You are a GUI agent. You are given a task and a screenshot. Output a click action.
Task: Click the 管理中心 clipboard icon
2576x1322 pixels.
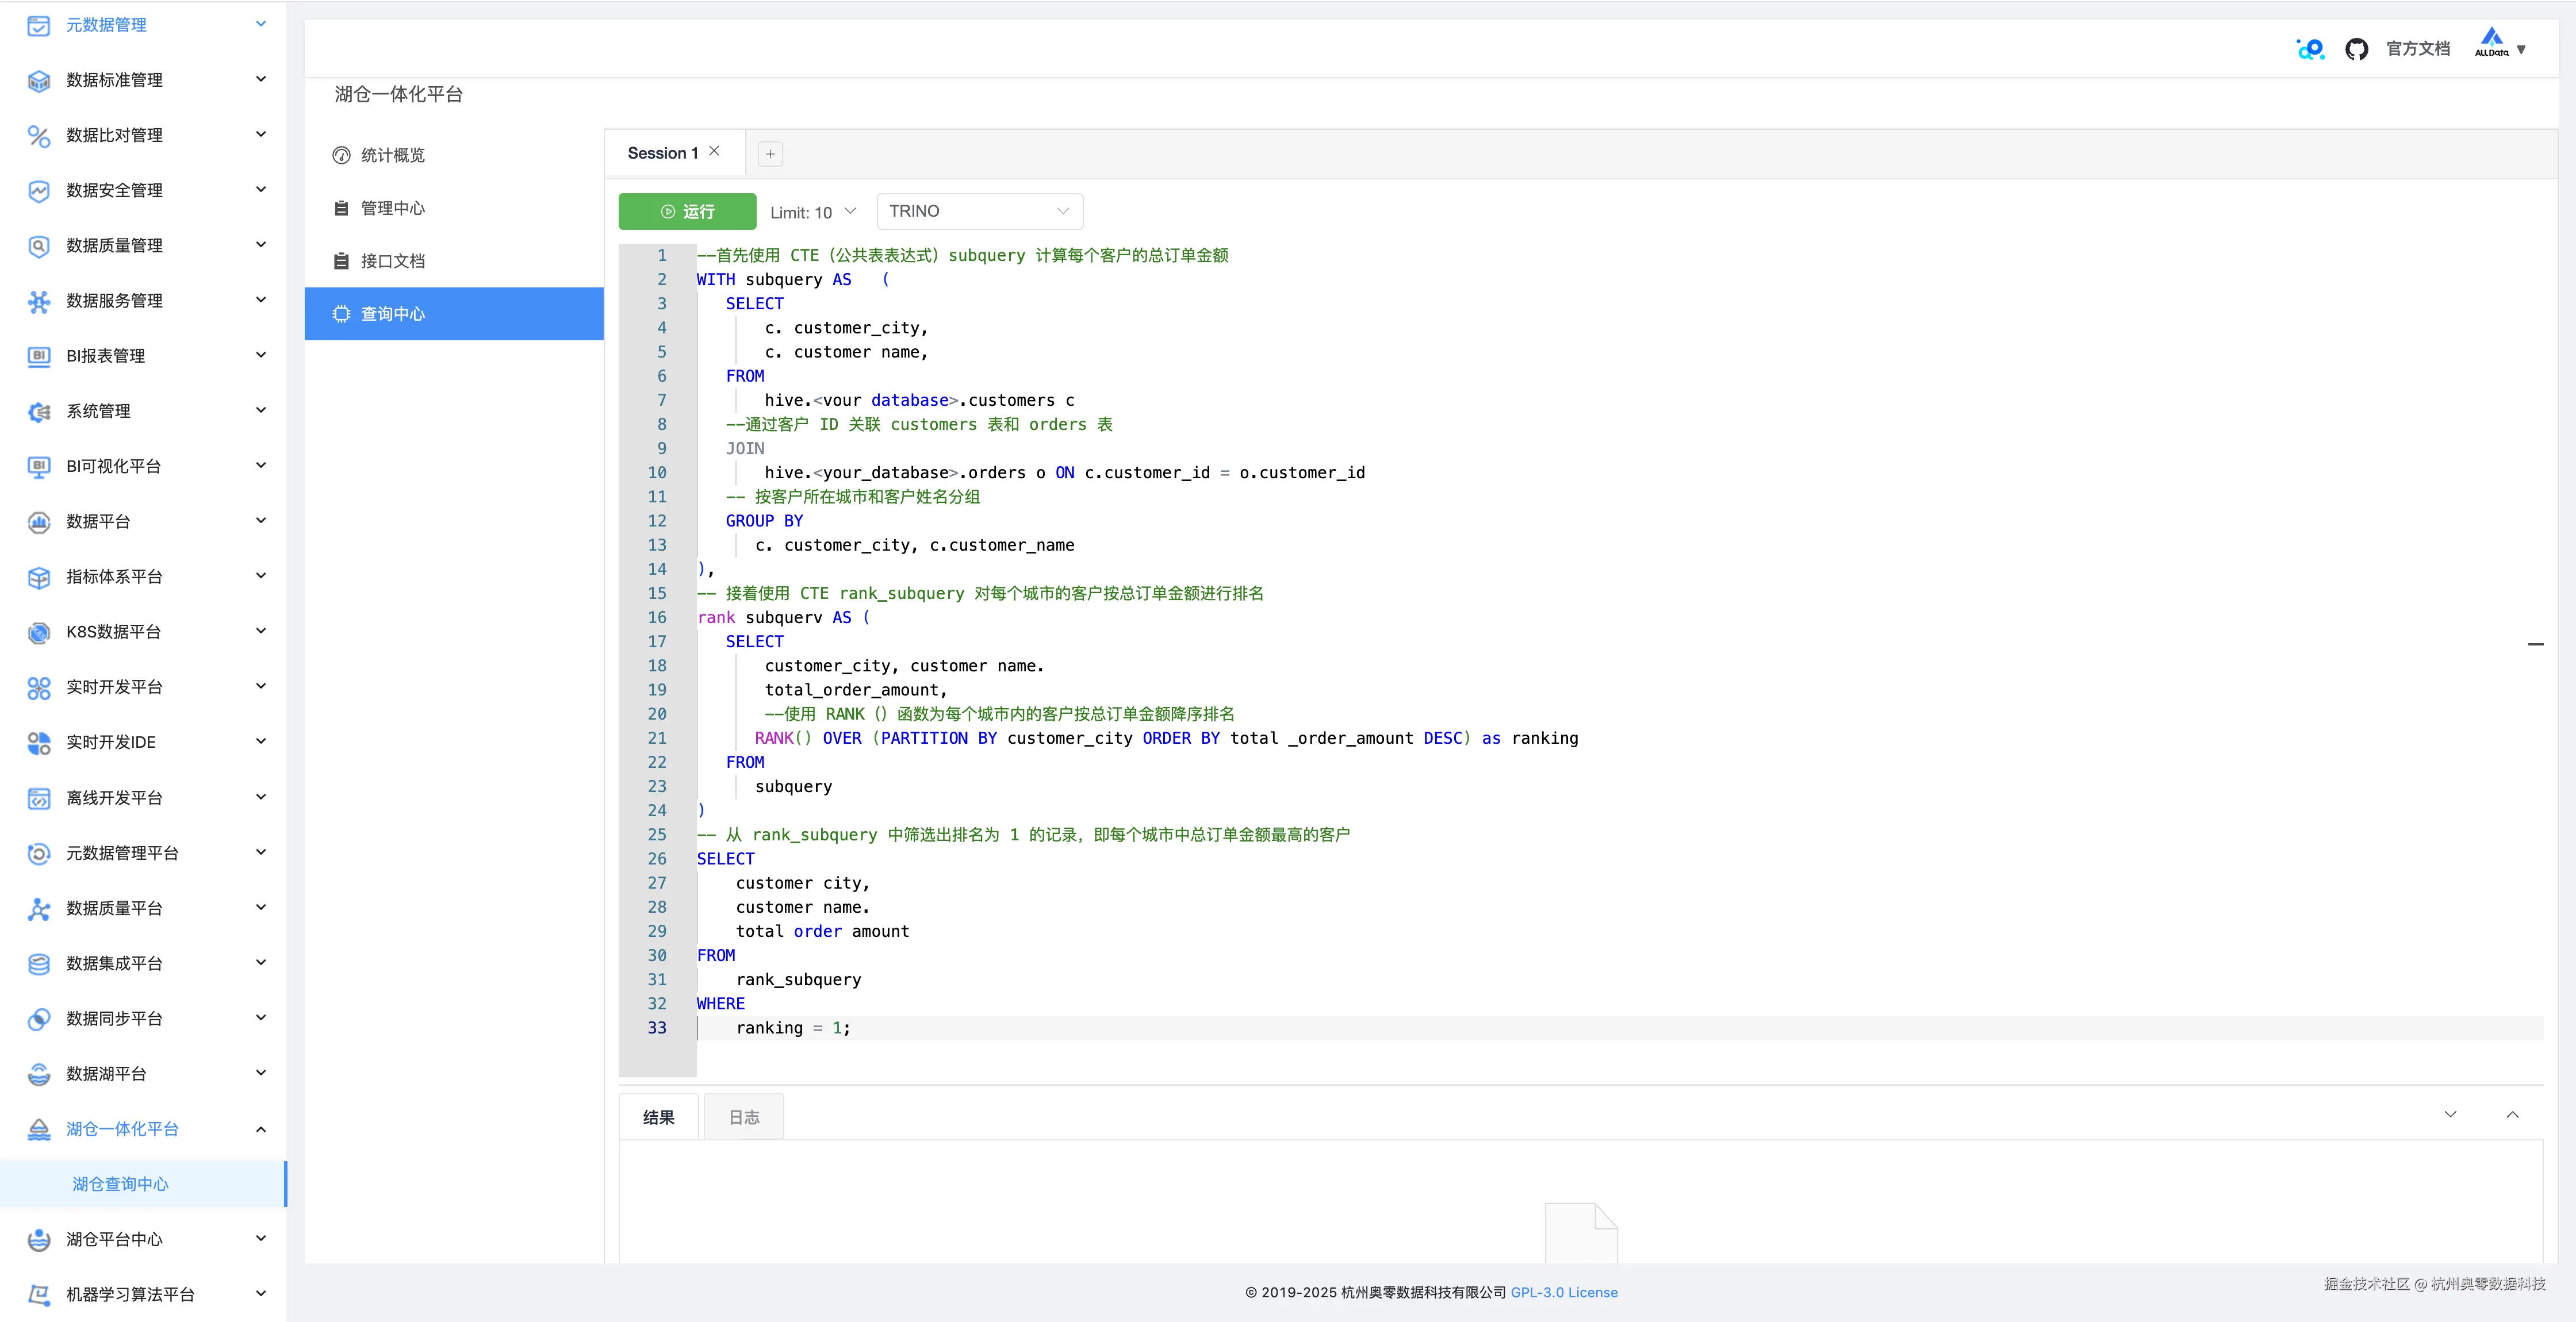341,208
